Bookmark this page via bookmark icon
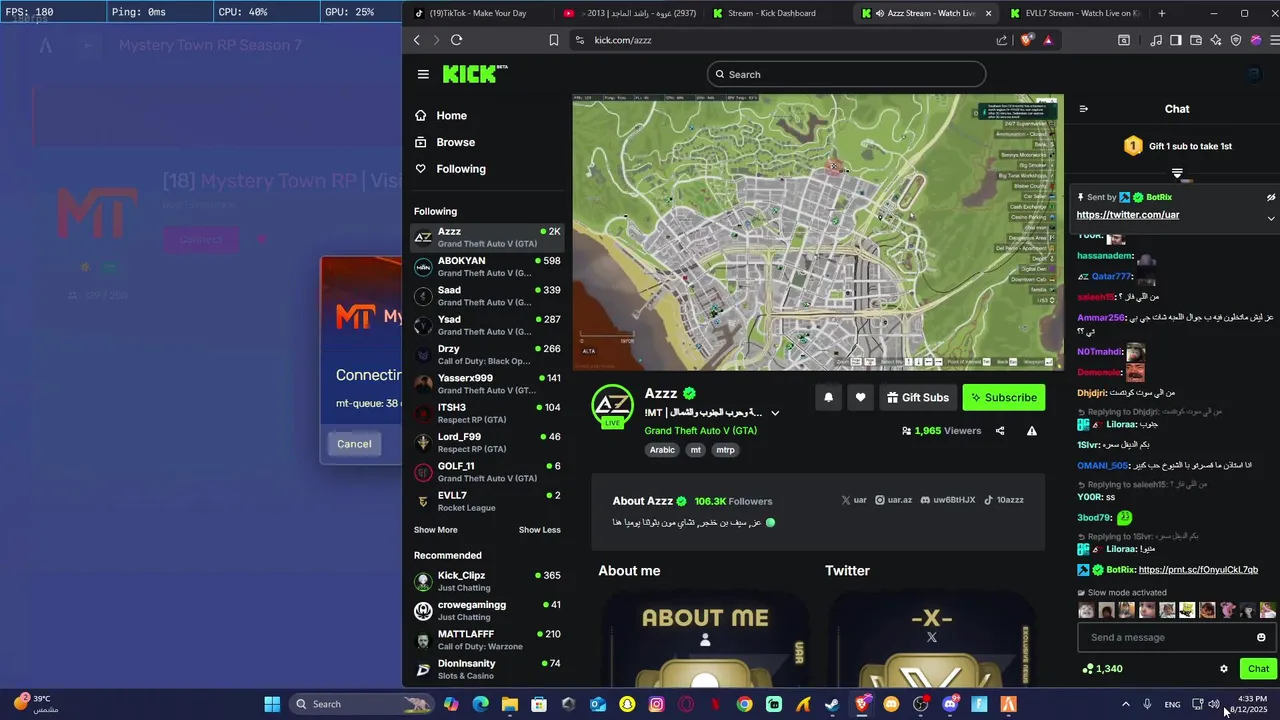 coord(553,40)
